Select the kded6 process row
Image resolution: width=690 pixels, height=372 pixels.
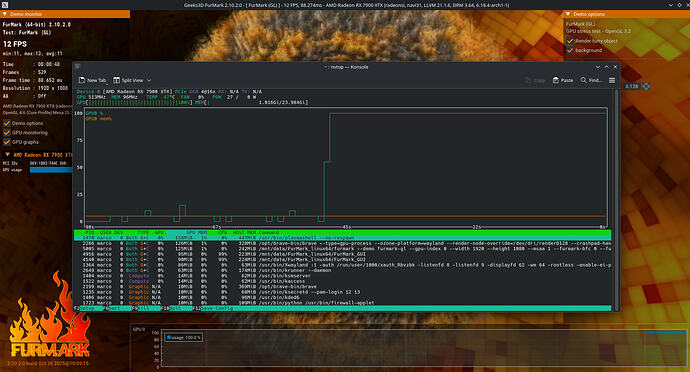(342, 297)
